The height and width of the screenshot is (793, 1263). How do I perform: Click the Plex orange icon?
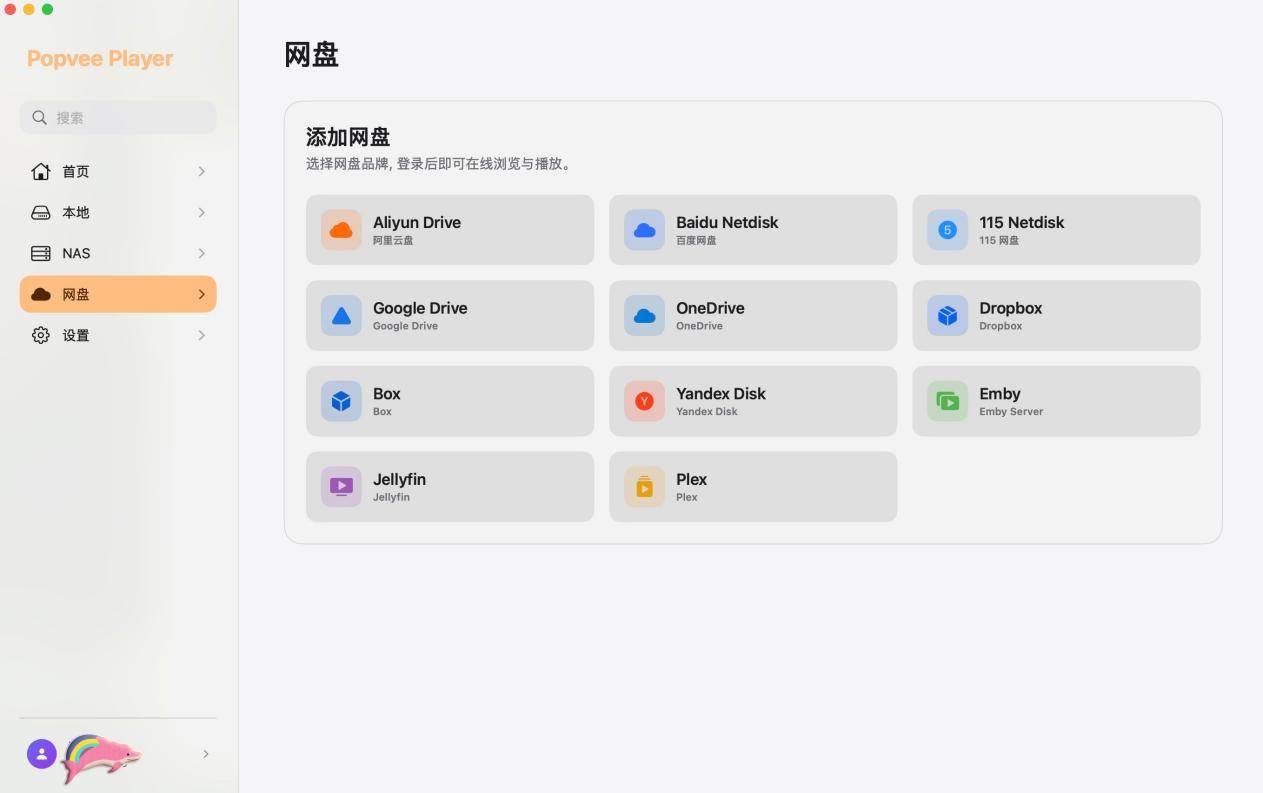tap(644, 487)
